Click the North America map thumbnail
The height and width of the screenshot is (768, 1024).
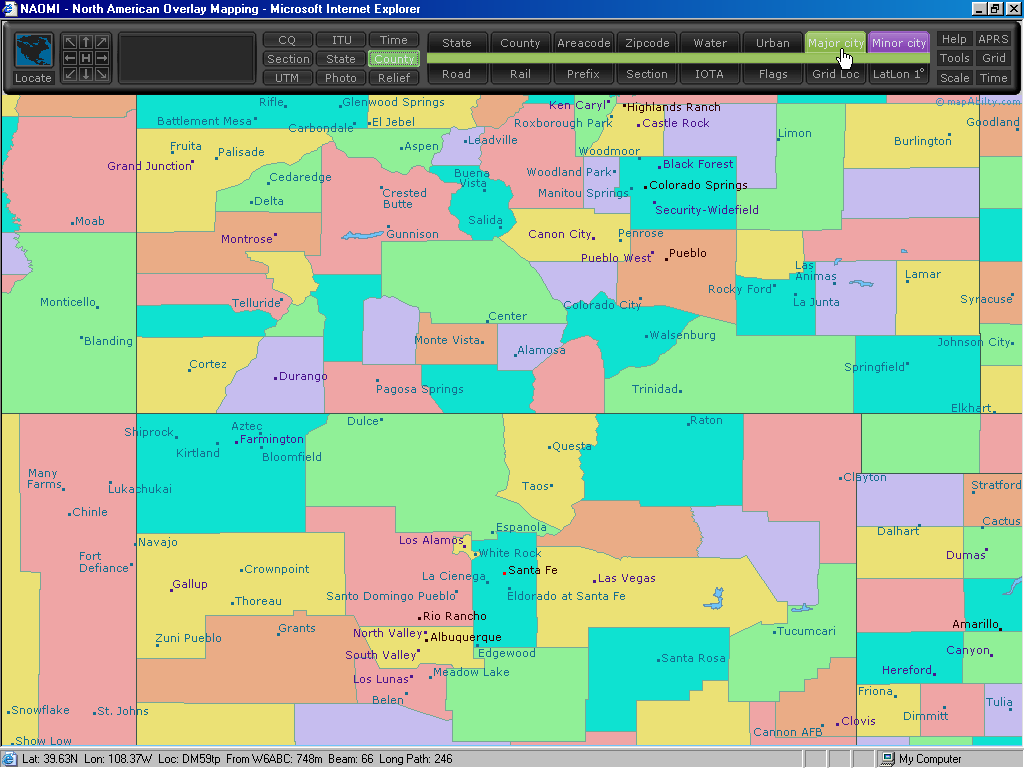tap(33, 50)
